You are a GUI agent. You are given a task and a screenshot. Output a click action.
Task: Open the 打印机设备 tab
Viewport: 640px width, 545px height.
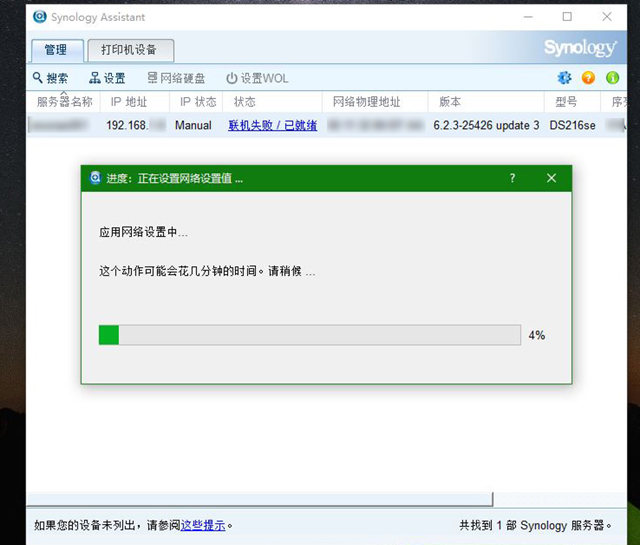131,50
